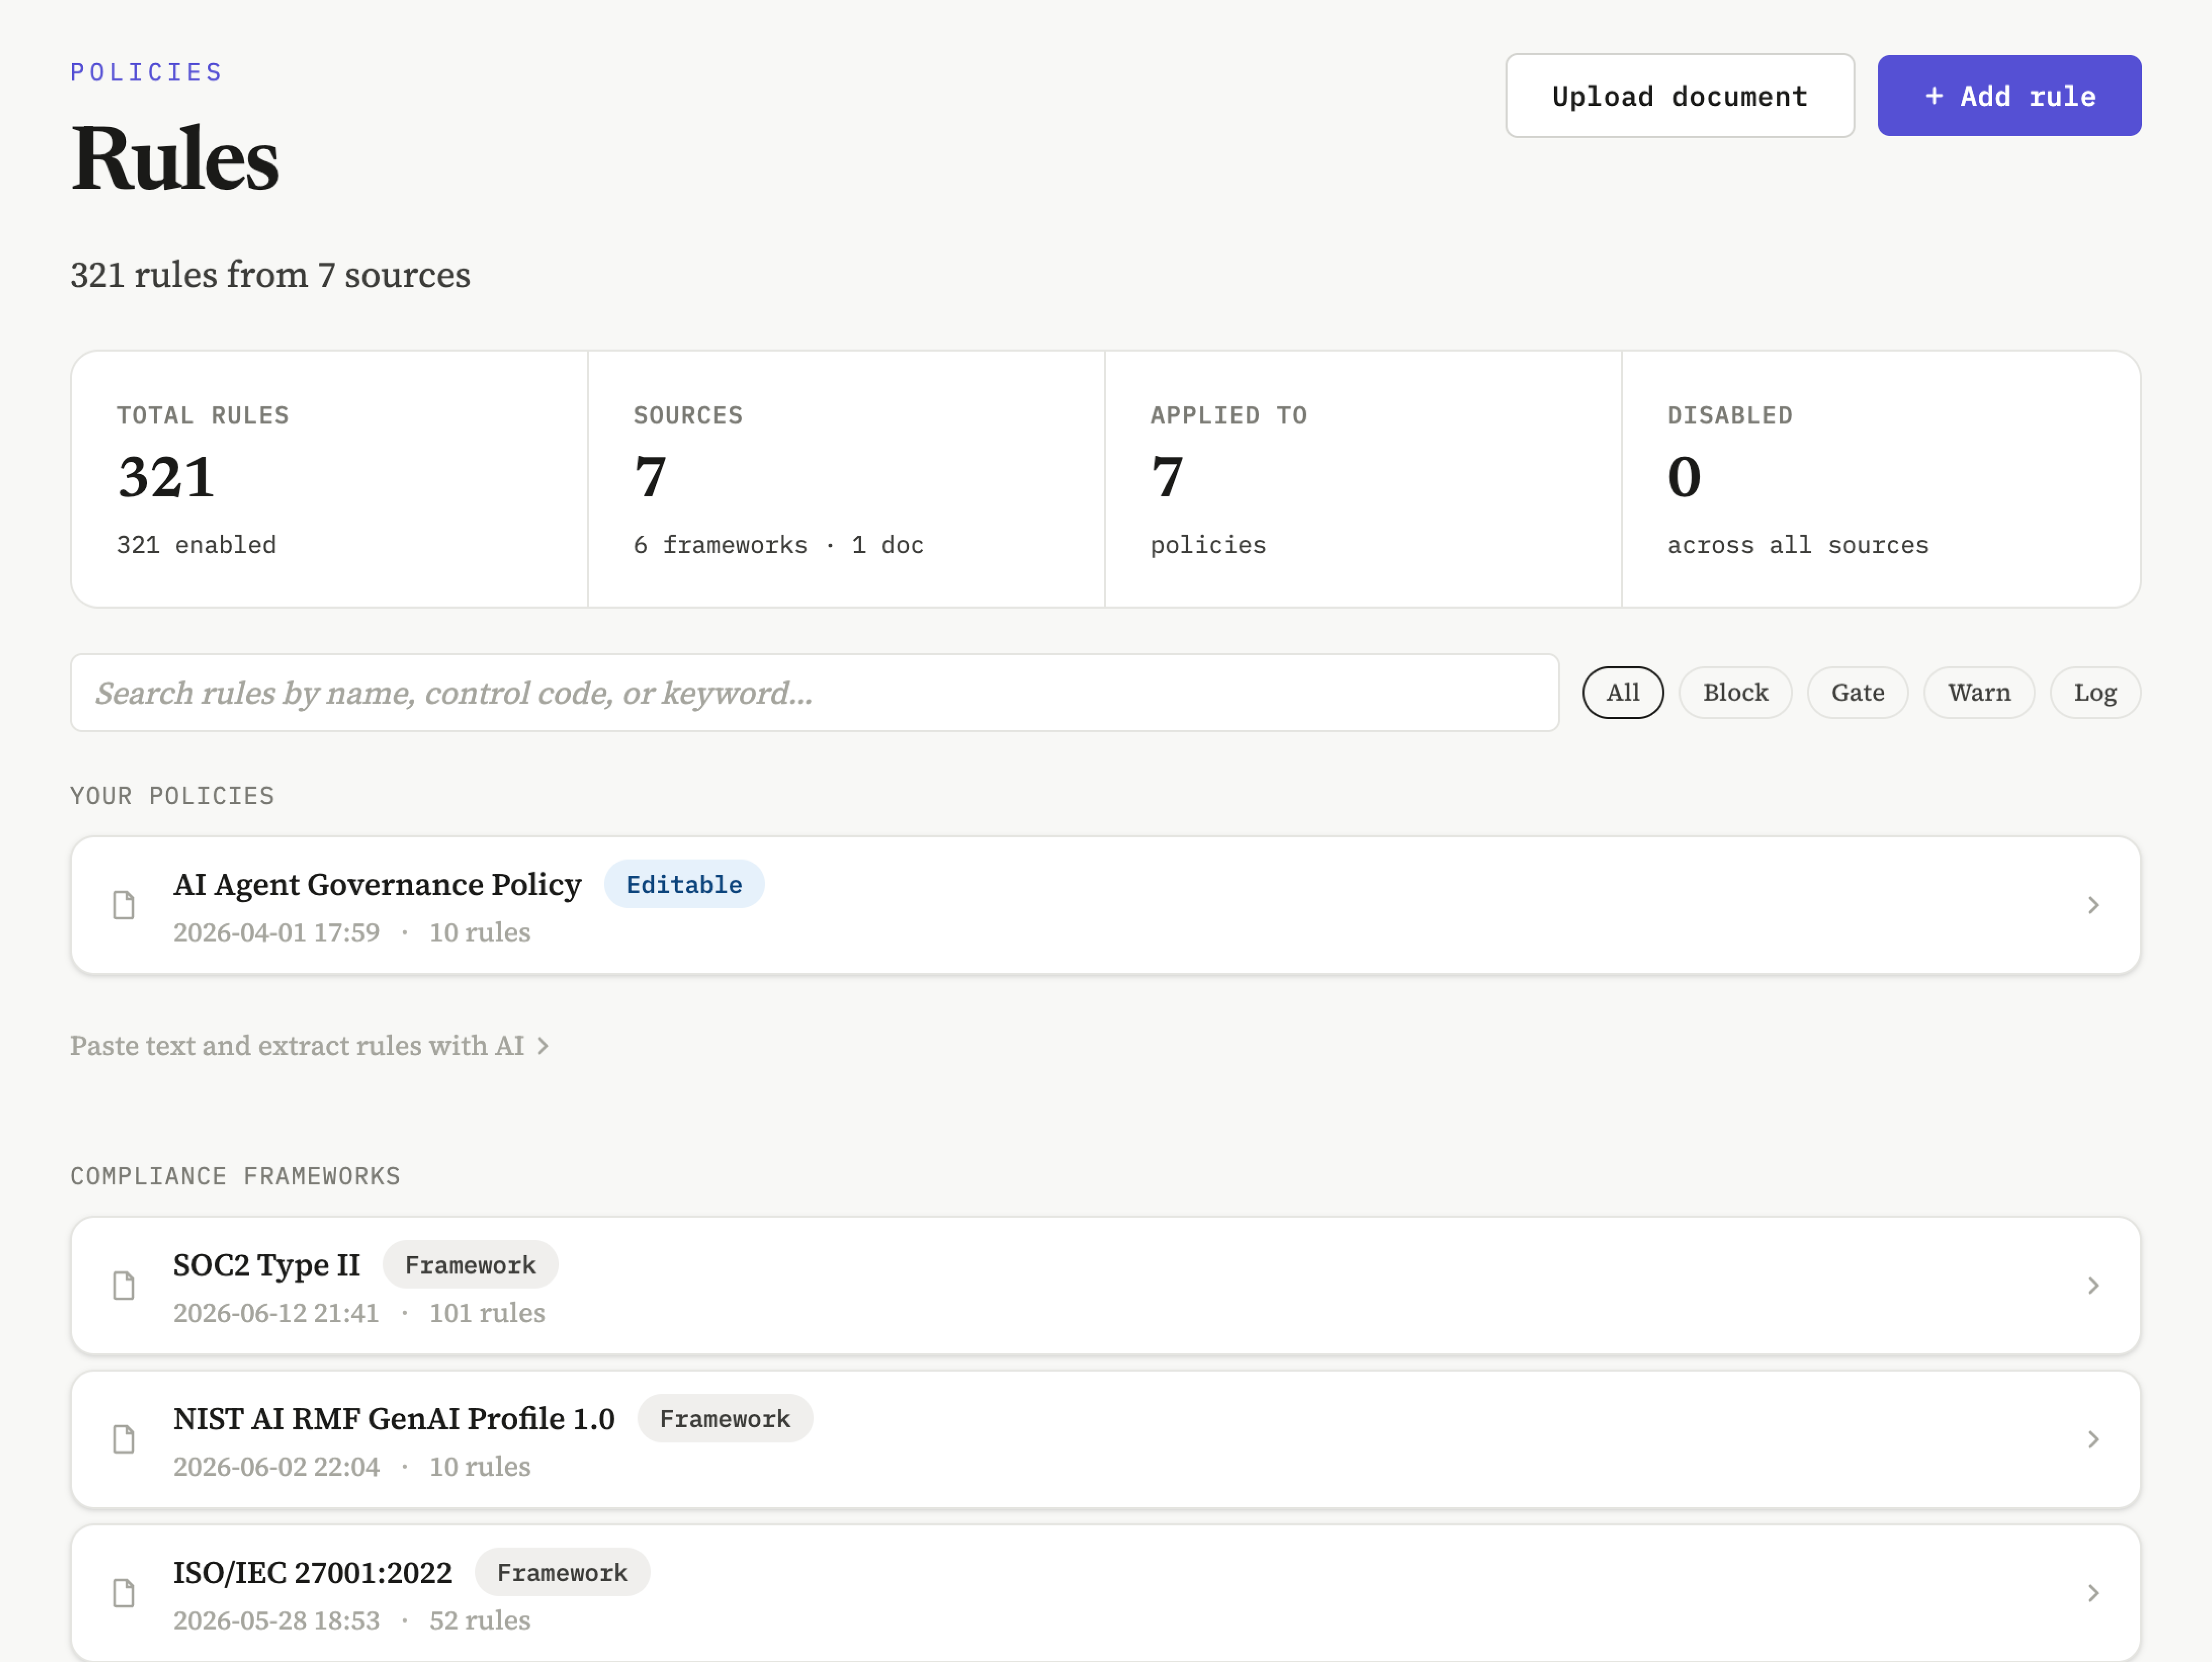Screen dimensions: 2212x1663
Task: Click the Upload document button
Action: [1680, 96]
